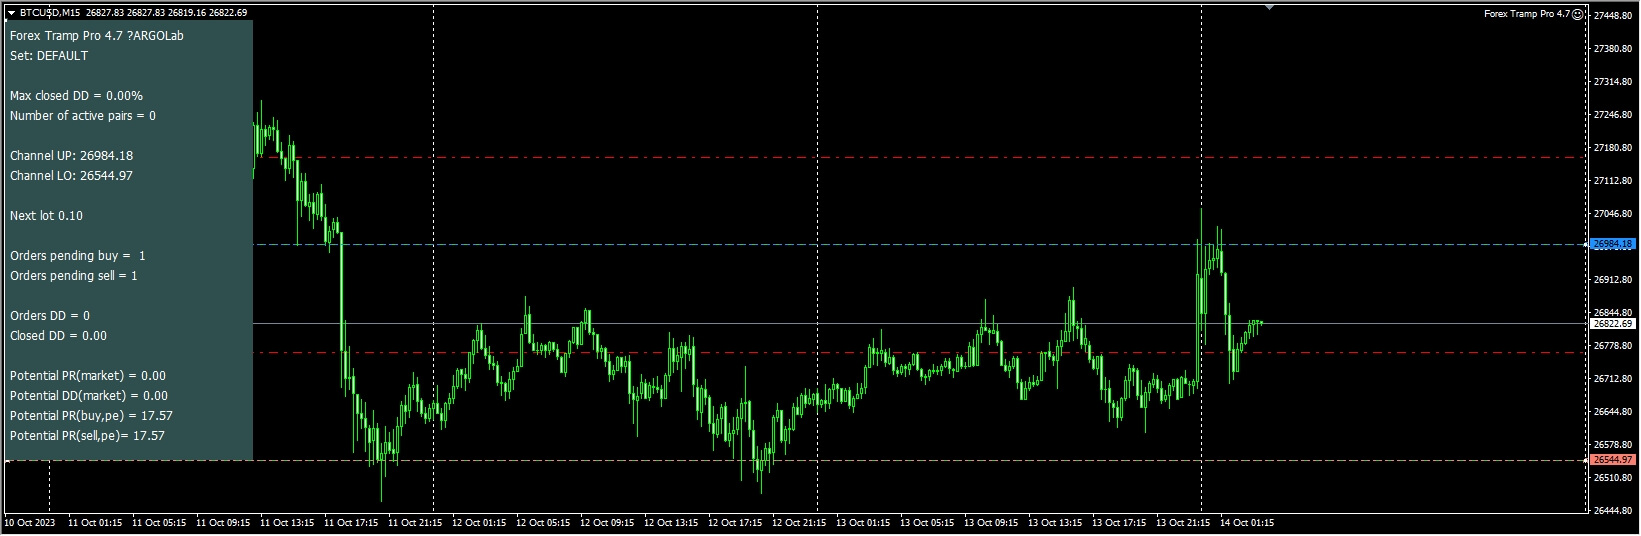Click the Channel UP: 26984.18 text

coord(71,156)
